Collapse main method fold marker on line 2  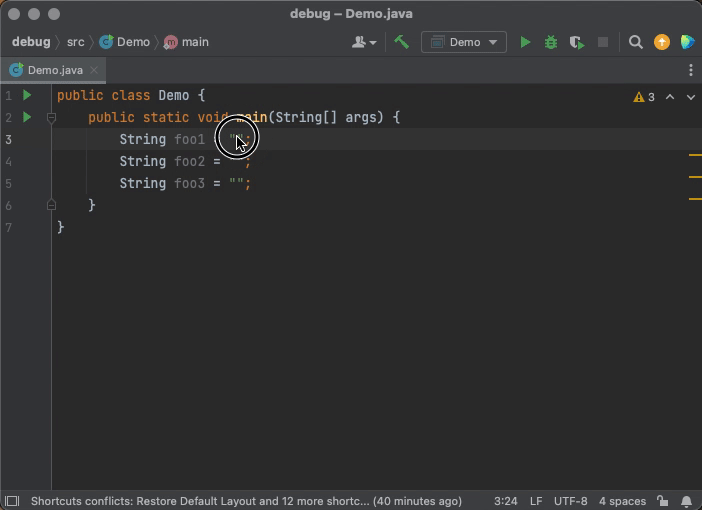pyautogui.click(x=51, y=118)
